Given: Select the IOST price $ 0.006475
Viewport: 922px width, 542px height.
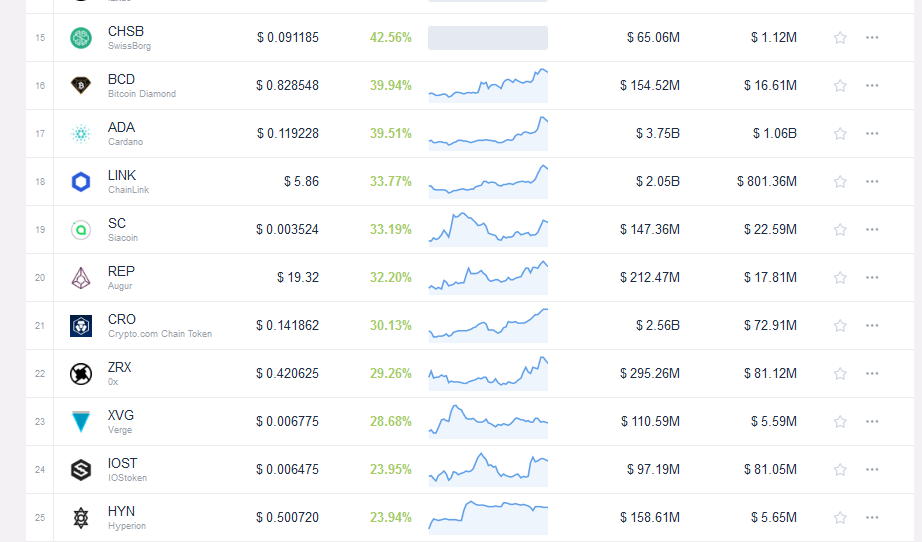Looking at the screenshot, I should (x=287, y=470).
